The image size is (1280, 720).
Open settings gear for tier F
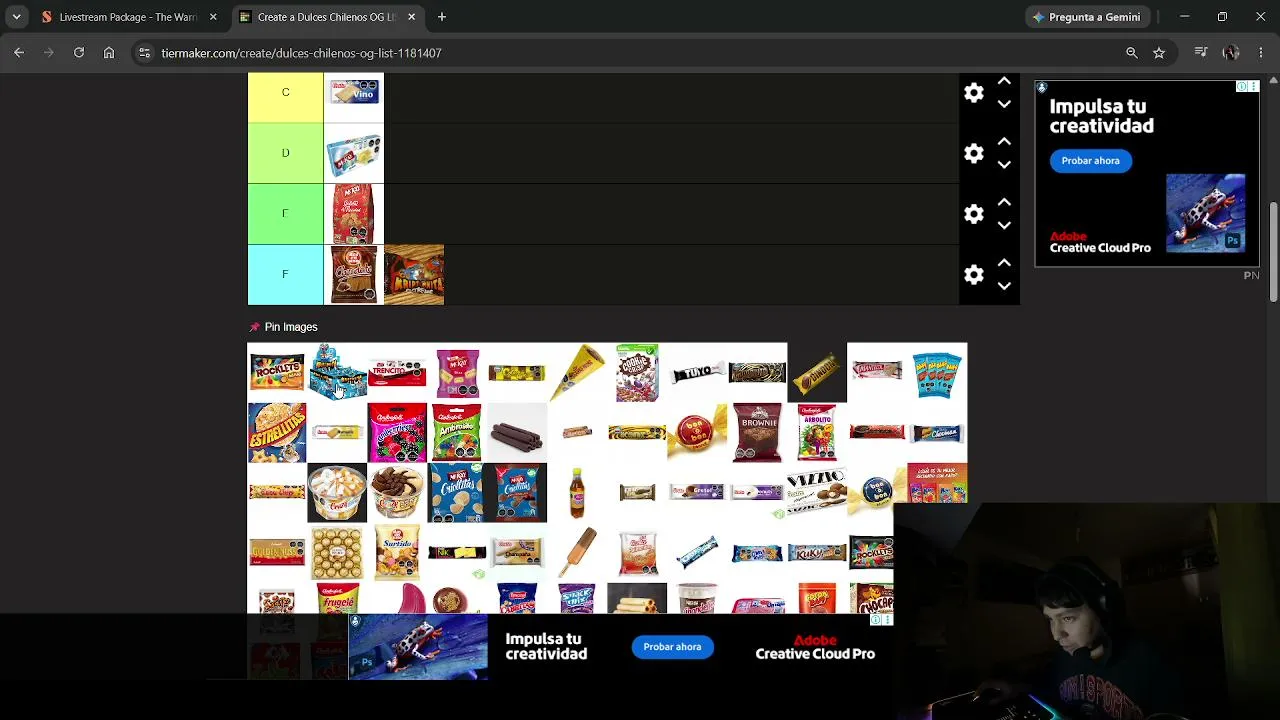[974, 275]
